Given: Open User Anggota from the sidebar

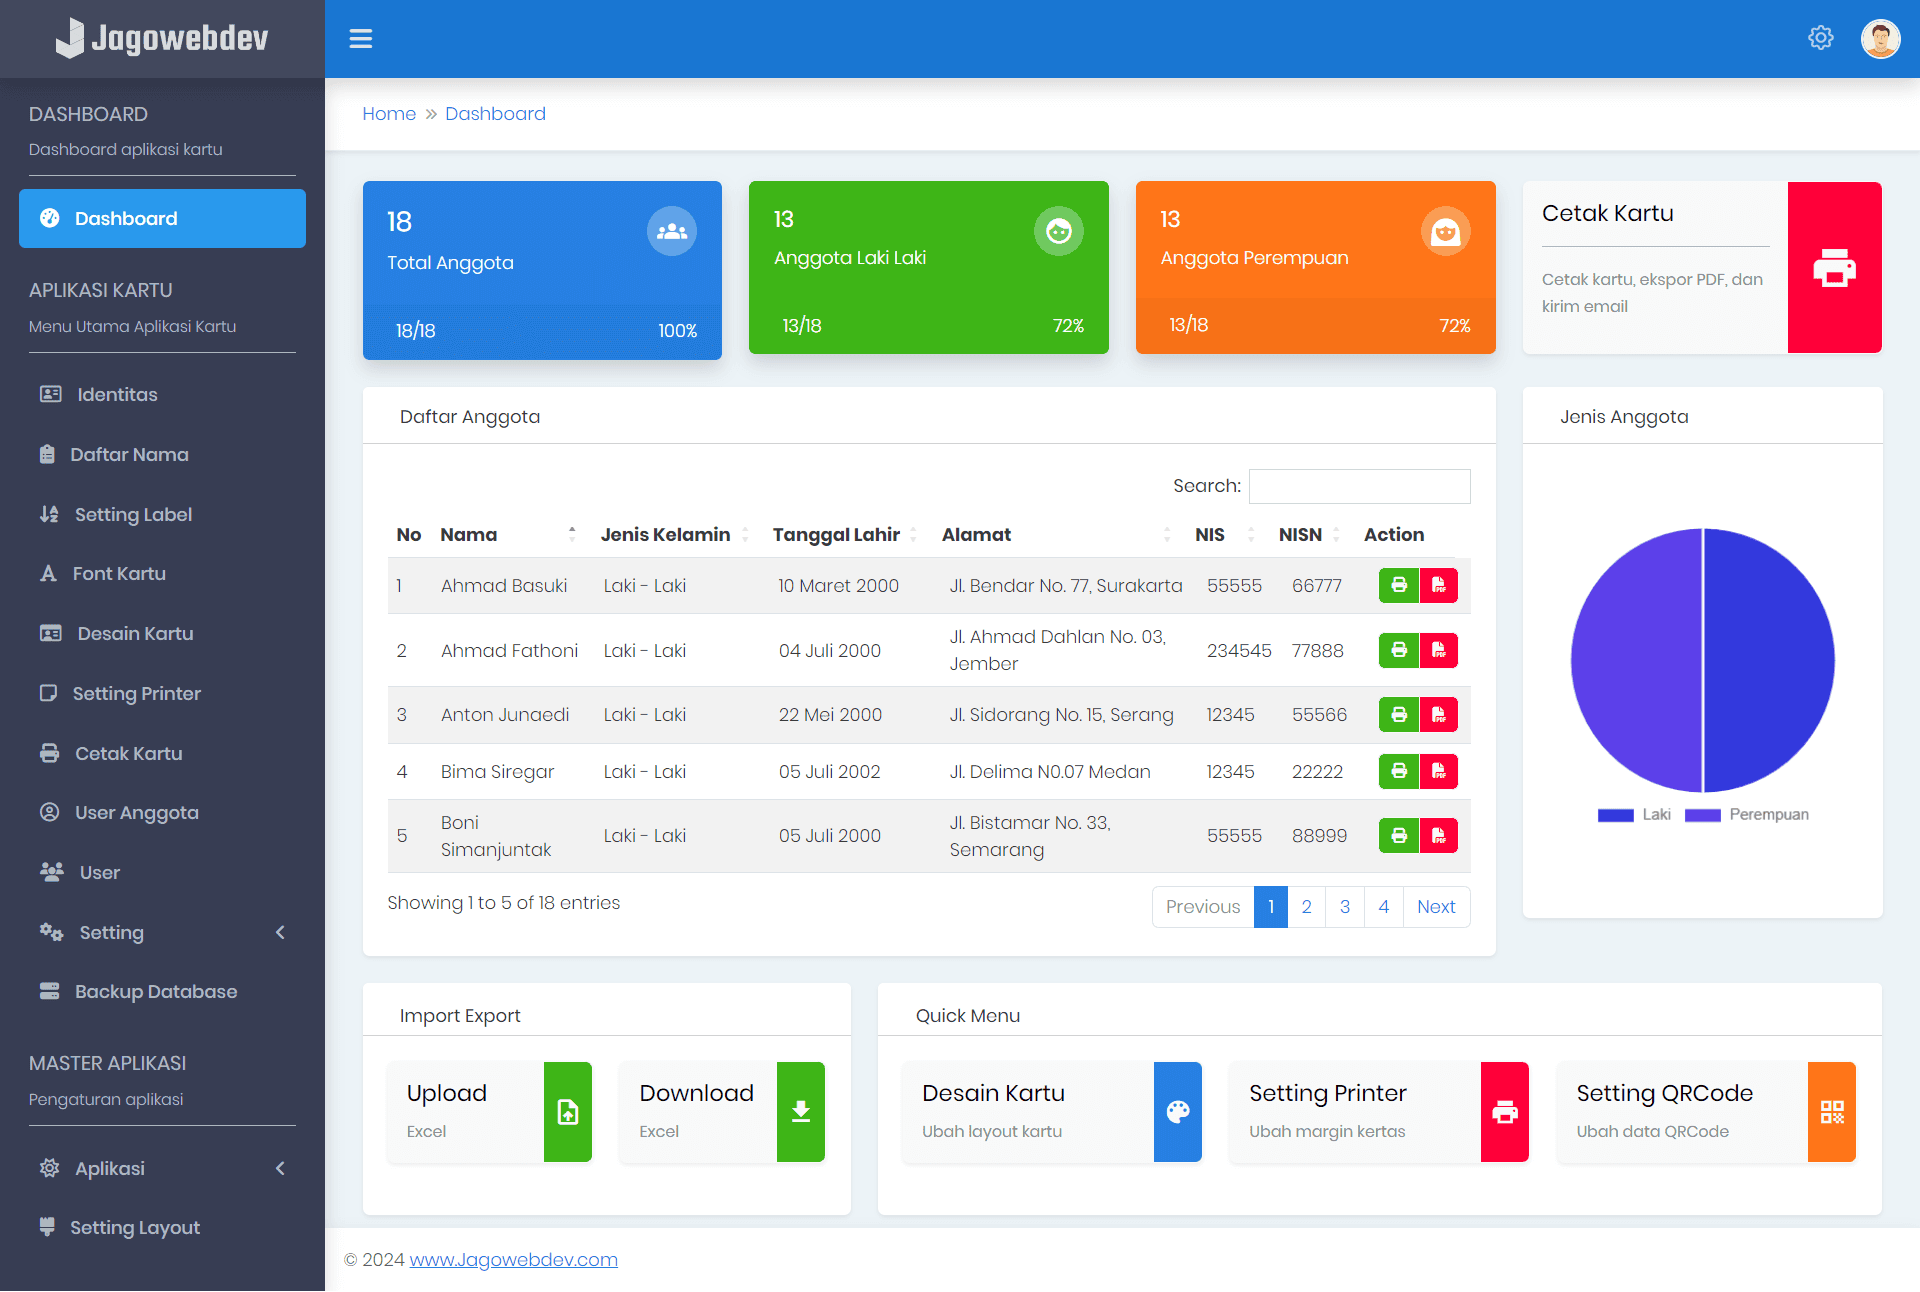Looking at the screenshot, I should click(x=136, y=812).
